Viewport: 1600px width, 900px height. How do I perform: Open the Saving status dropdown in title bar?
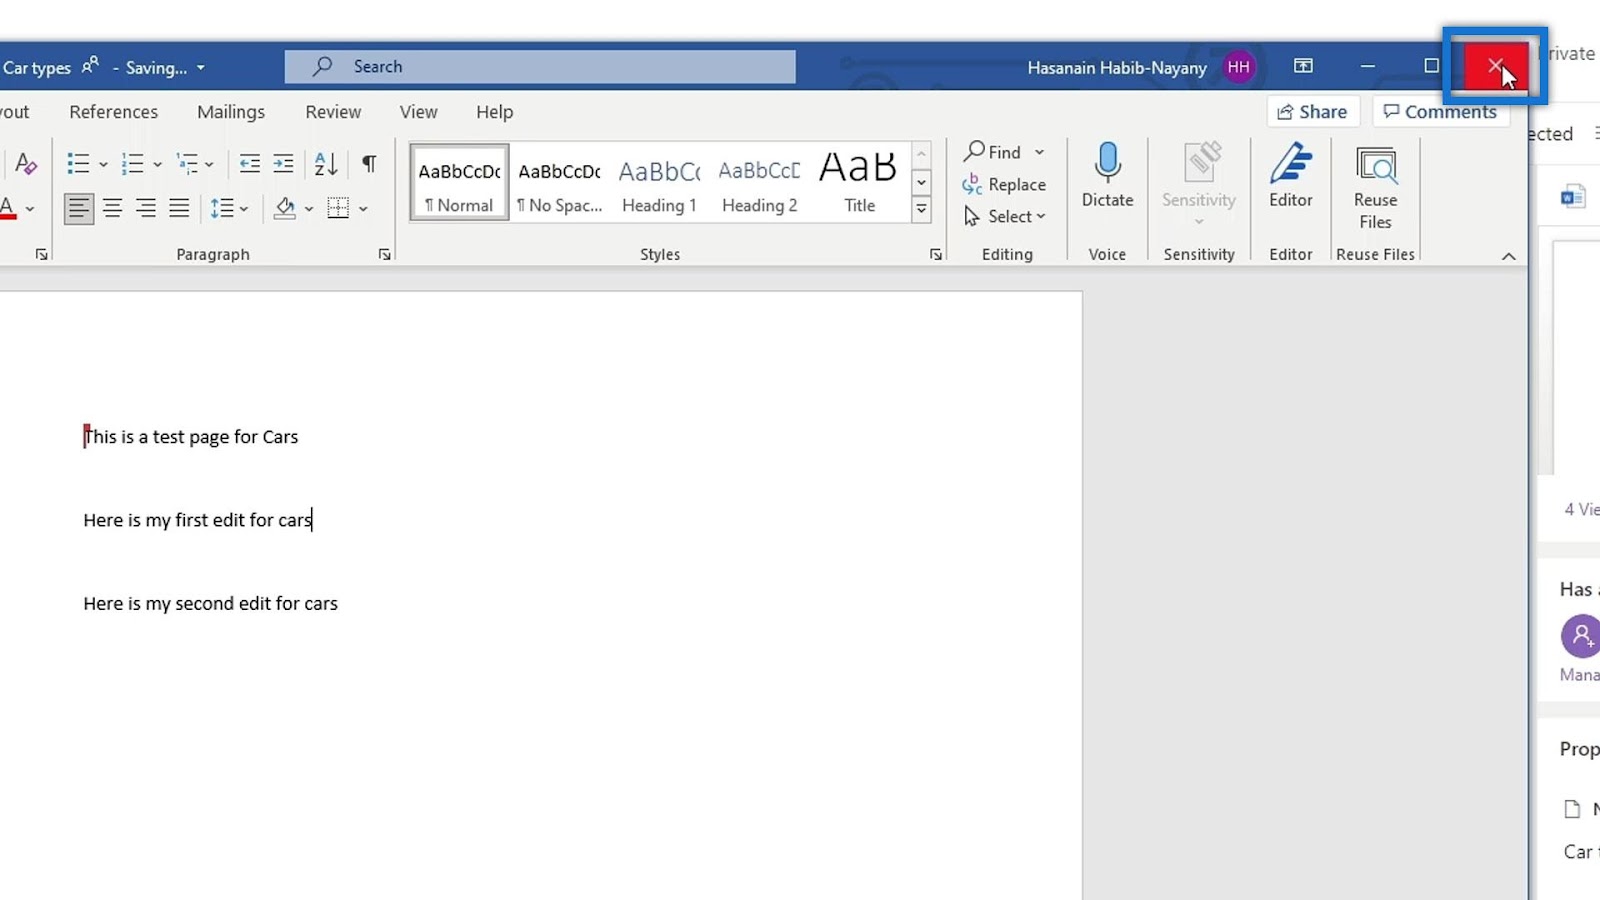[x=201, y=68]
